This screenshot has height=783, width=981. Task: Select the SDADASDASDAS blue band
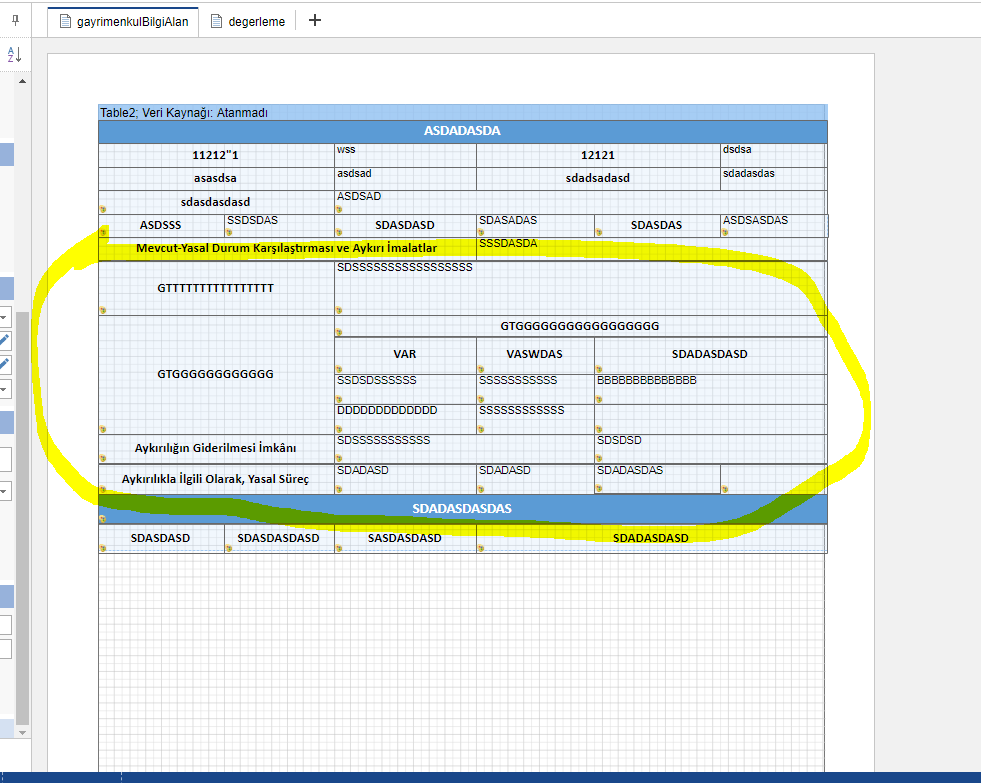tap(462, 508)
